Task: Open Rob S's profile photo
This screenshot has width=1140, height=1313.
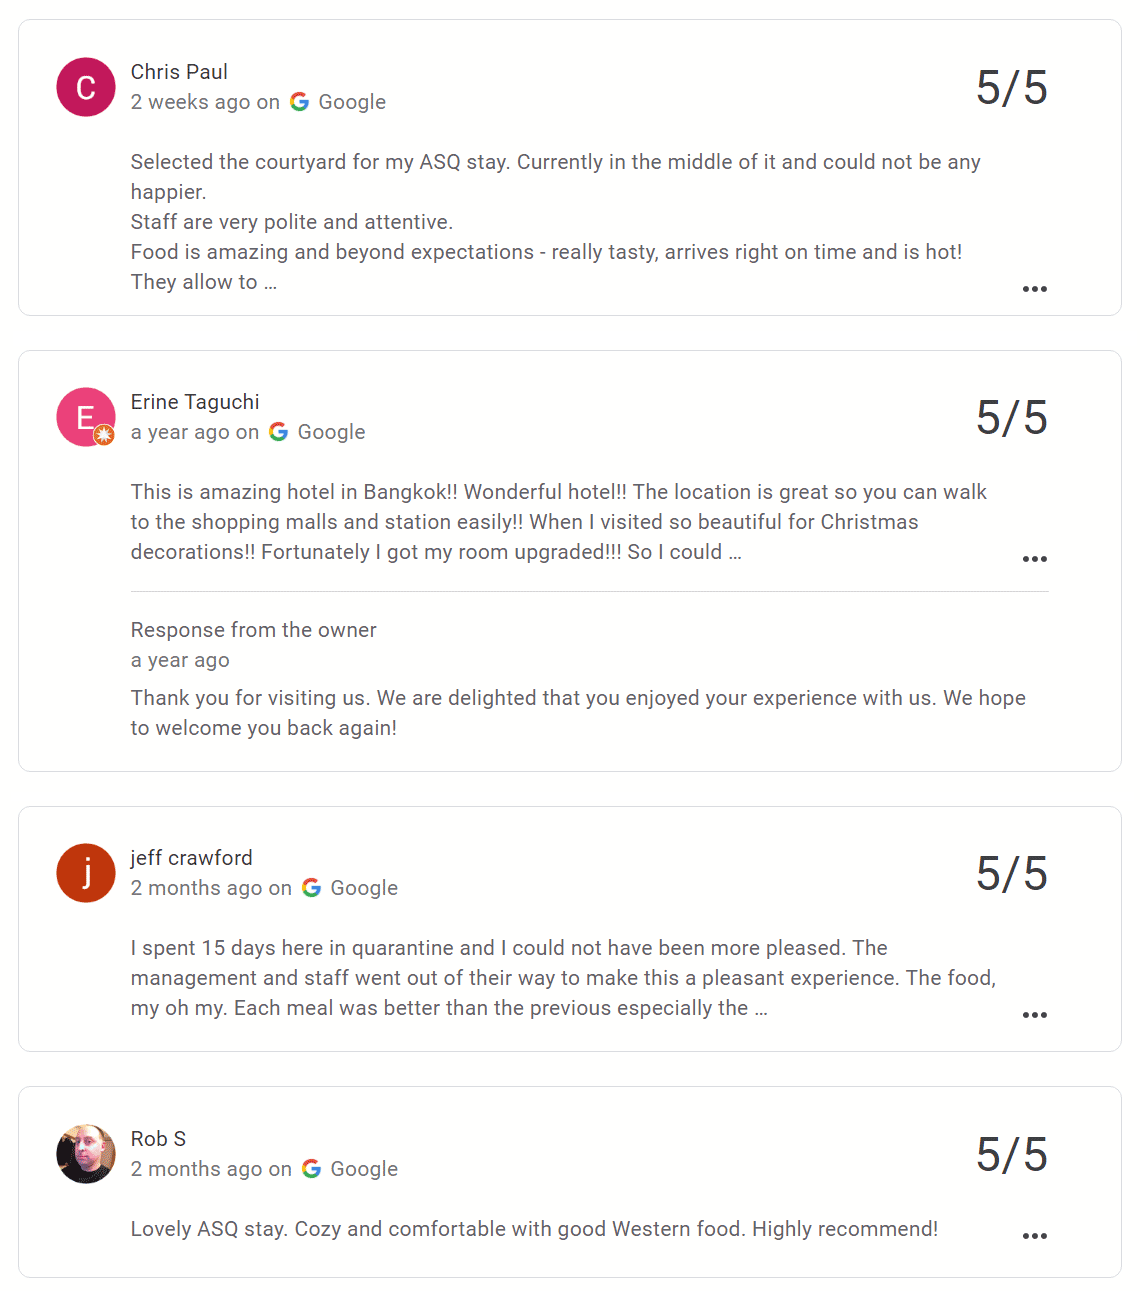Action: [x=86, y=1154]
